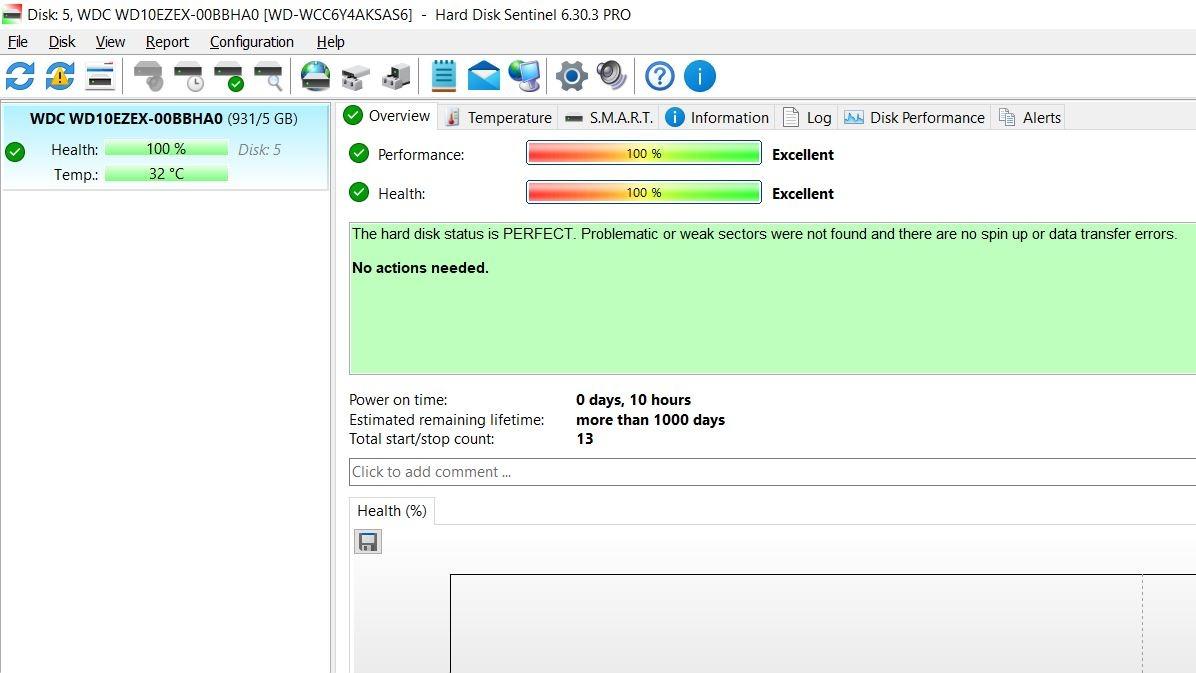Click the blue refresh arrows icon

20,76
